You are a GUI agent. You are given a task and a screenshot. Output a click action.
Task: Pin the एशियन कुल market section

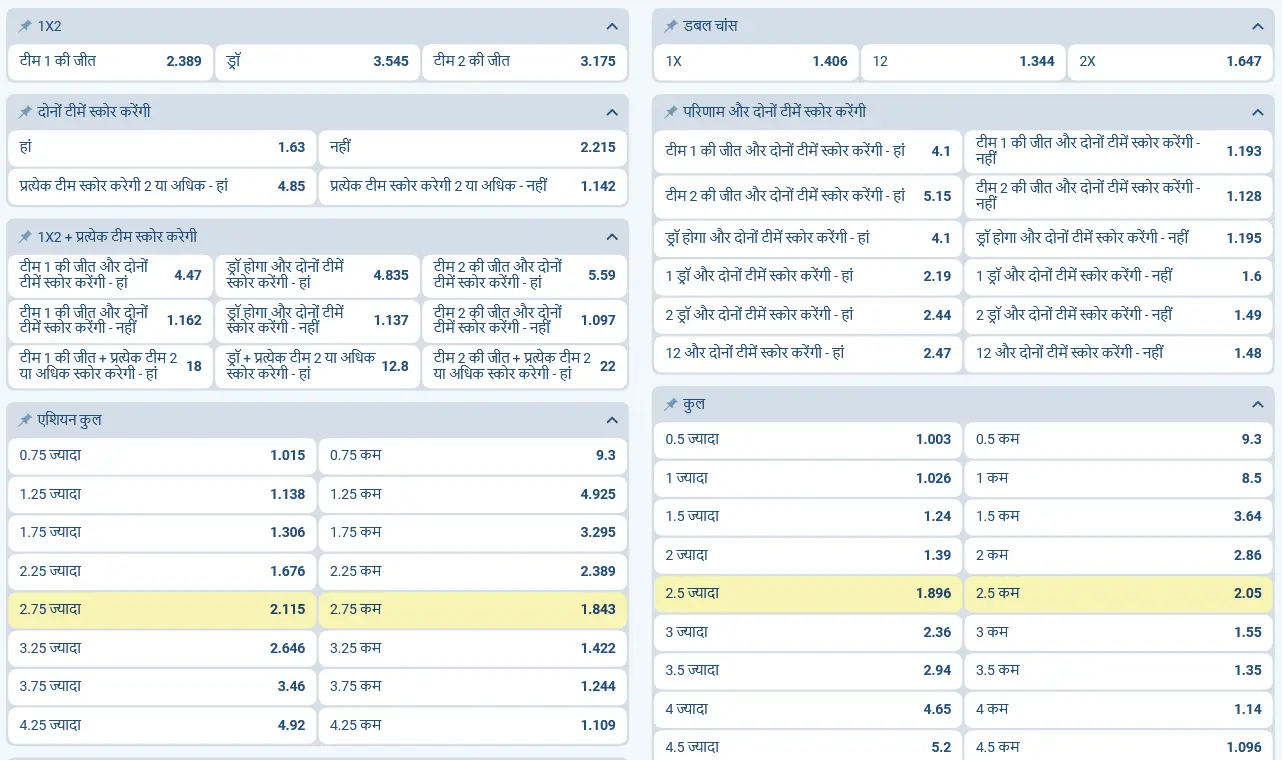click(x=25, y=421)
